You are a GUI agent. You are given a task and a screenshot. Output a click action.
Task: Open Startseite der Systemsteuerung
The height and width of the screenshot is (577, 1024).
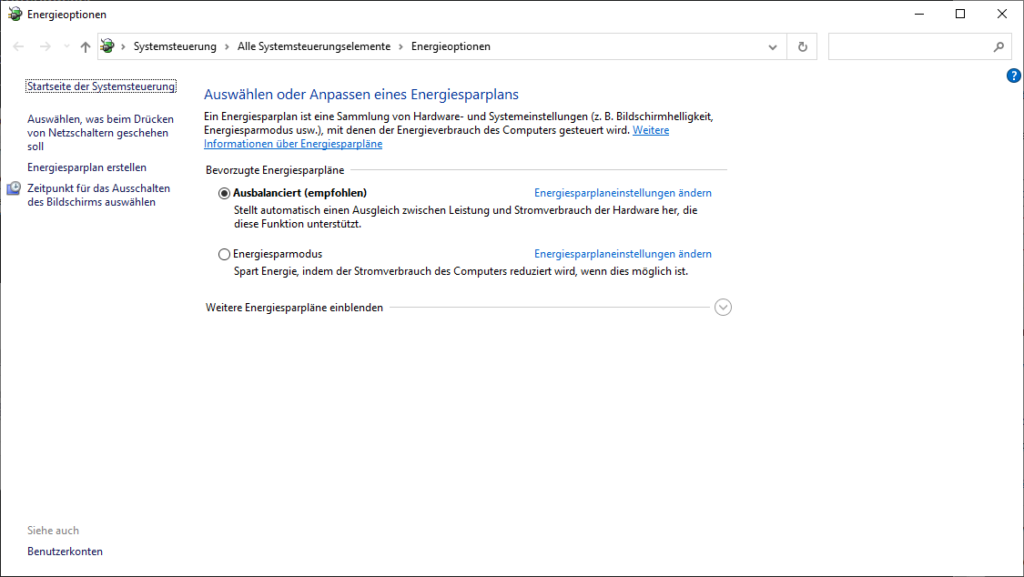101,86
